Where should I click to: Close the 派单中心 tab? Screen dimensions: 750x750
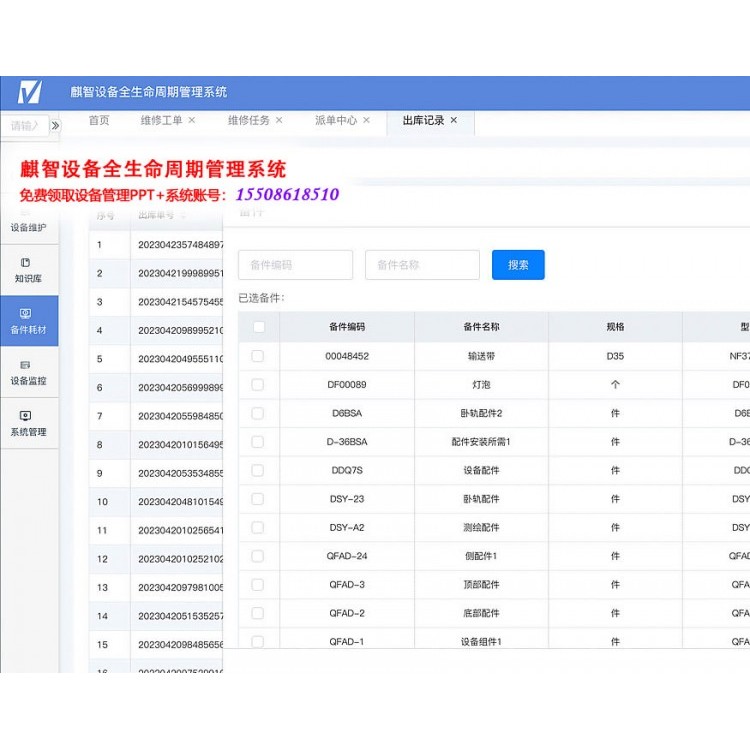coord(366,120)
